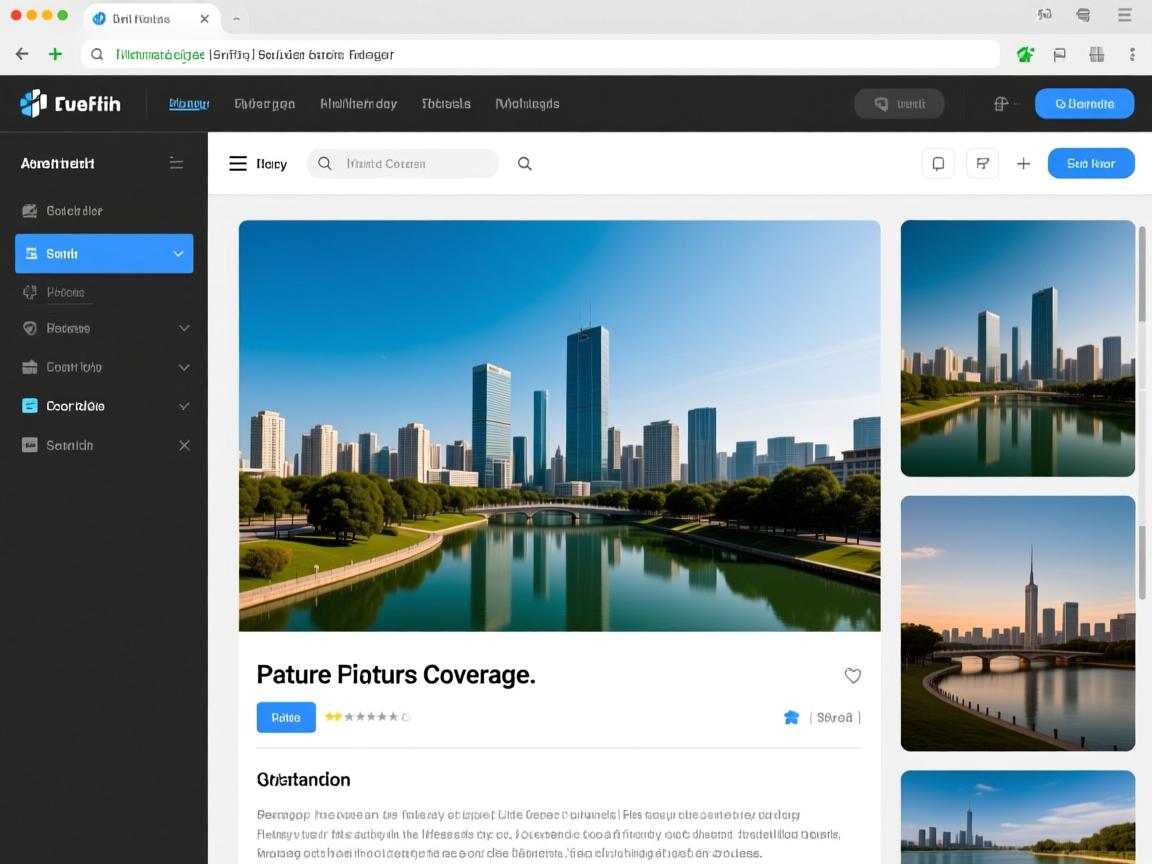Expand the highlighted blue sidebar item chevron
Viewport: 1152px width, 864px height.
[x=178, y=254]
